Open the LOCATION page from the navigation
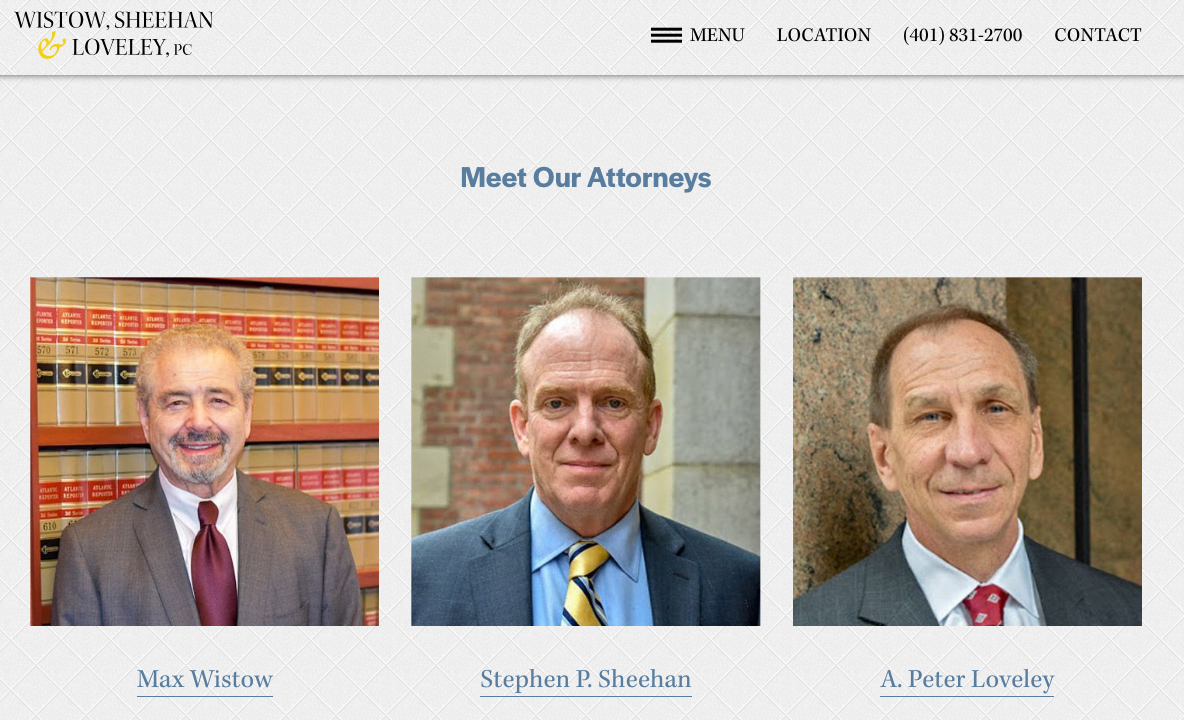The width and height of the screenshot is (1184, 720). [823, 35]
